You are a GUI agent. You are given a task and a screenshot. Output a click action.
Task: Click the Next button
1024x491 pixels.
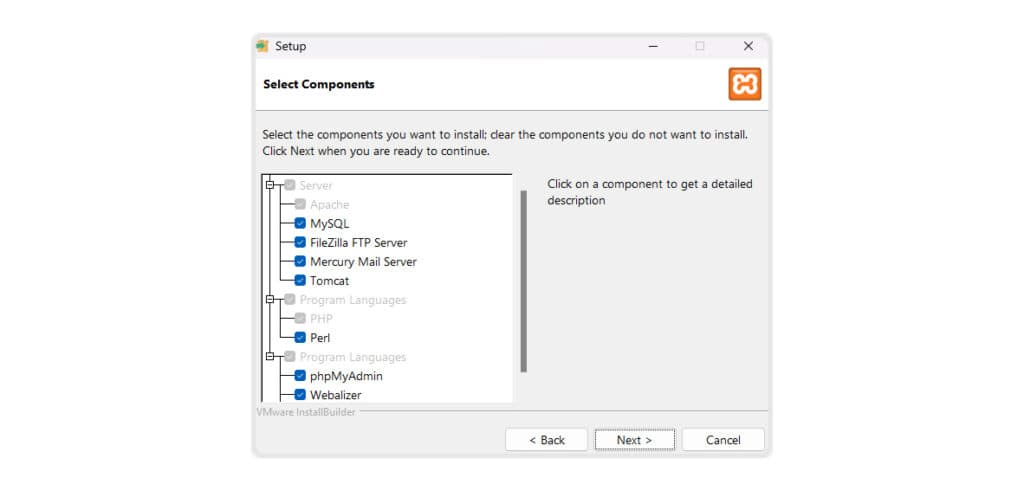pos(634,440)
